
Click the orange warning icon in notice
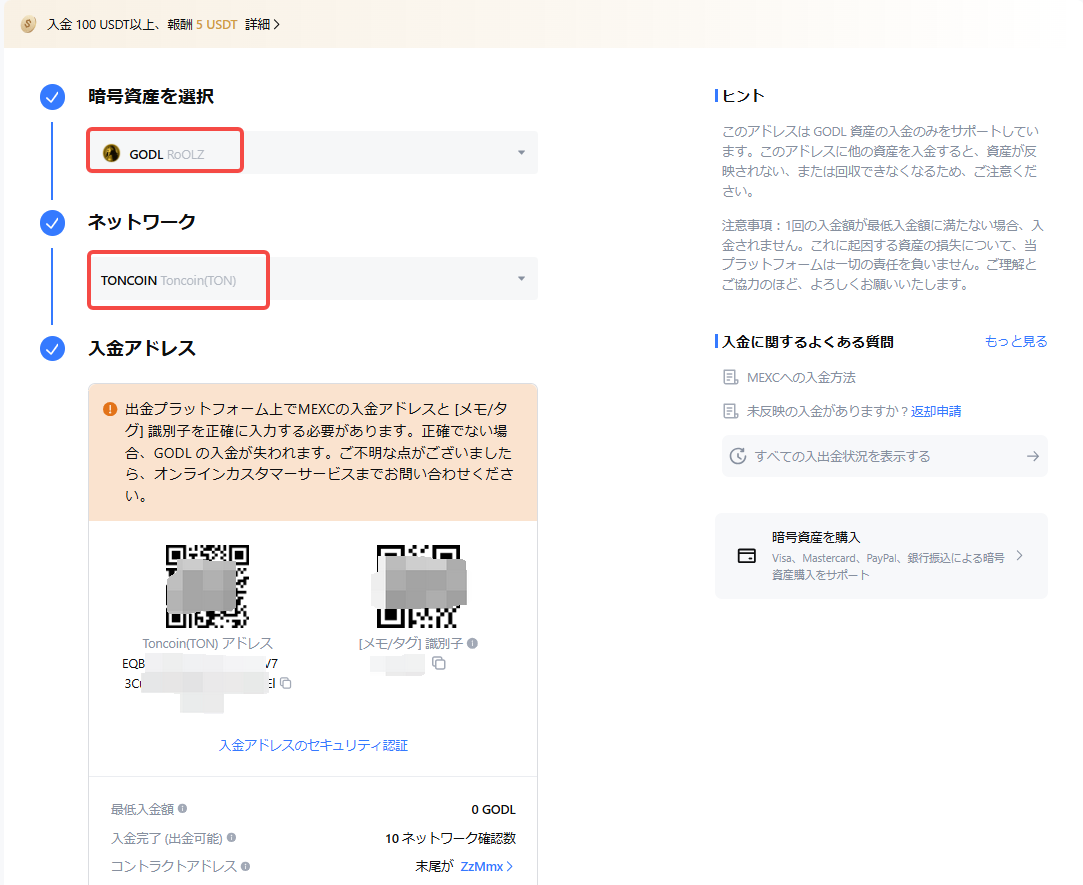pyautogui.click(x=110, y=409)
